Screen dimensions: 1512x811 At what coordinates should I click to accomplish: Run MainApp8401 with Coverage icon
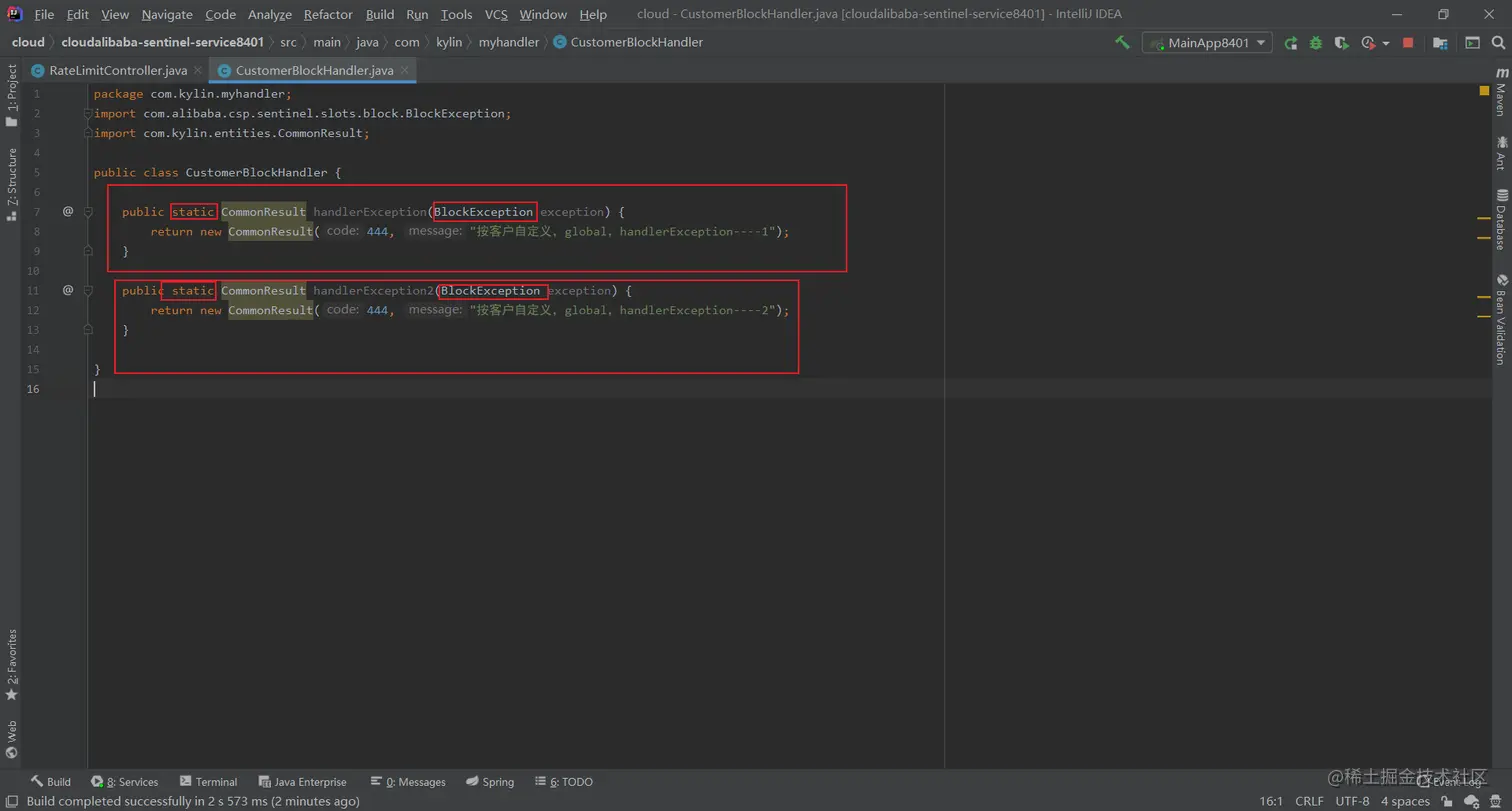1342,43
